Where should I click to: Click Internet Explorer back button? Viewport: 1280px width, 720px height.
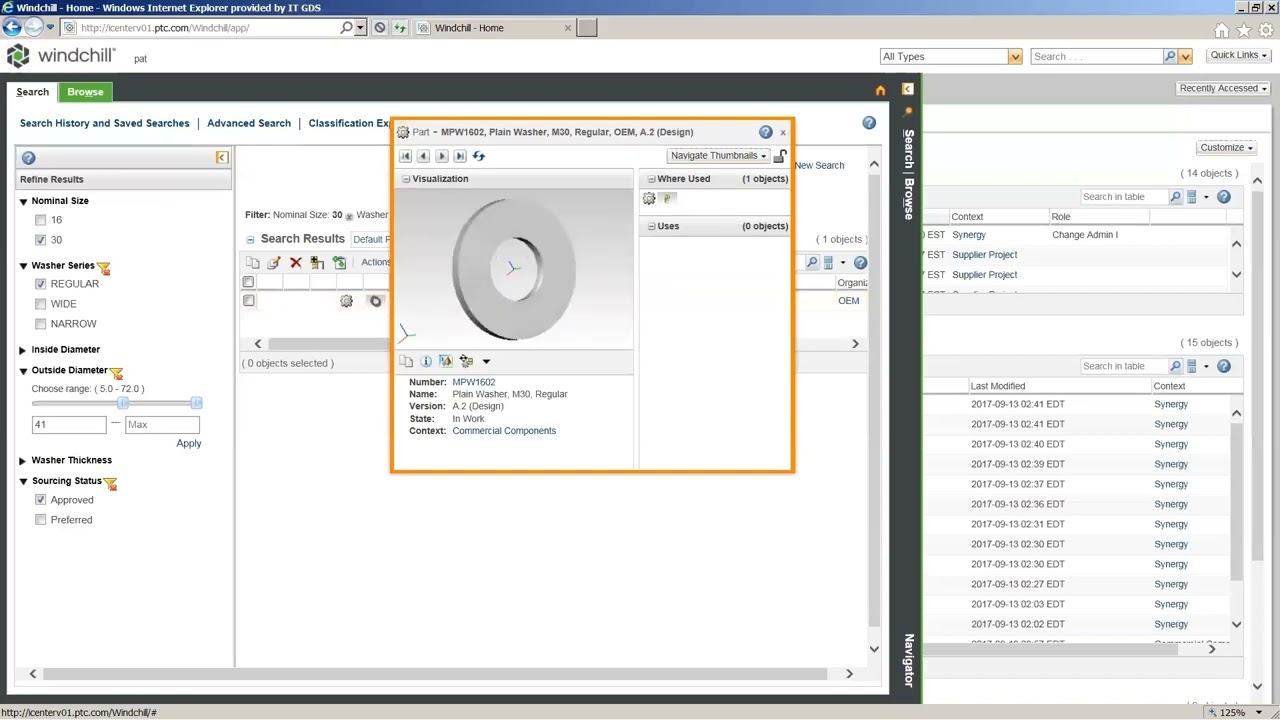click(12, 28)
